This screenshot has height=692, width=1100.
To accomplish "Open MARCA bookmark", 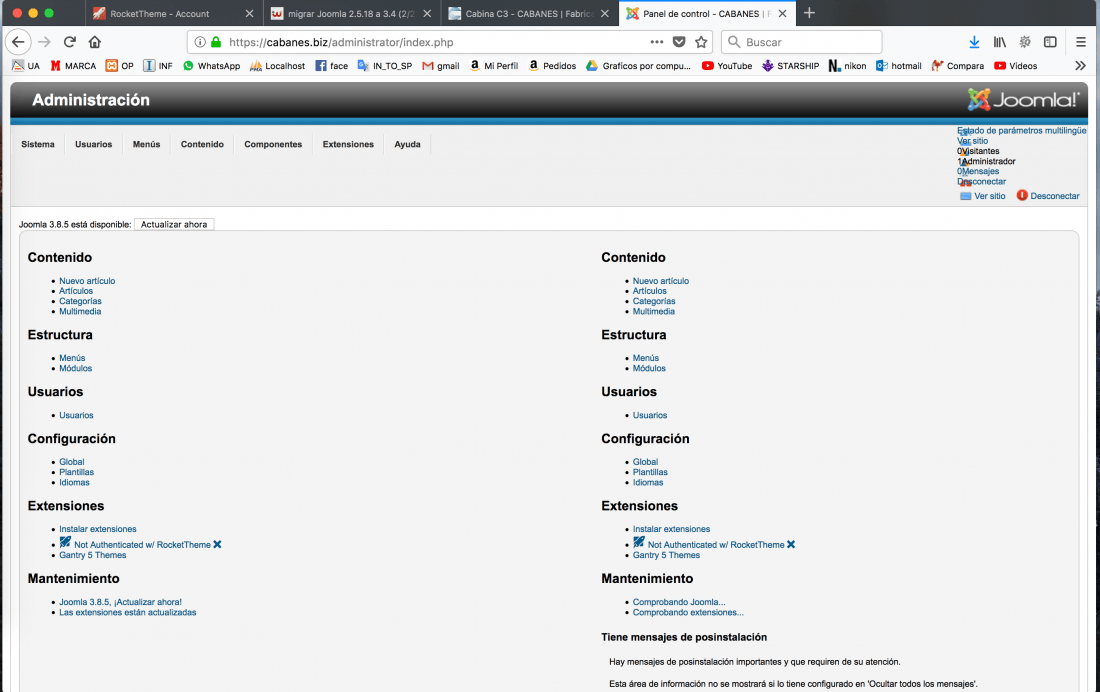I will [73, 66].
